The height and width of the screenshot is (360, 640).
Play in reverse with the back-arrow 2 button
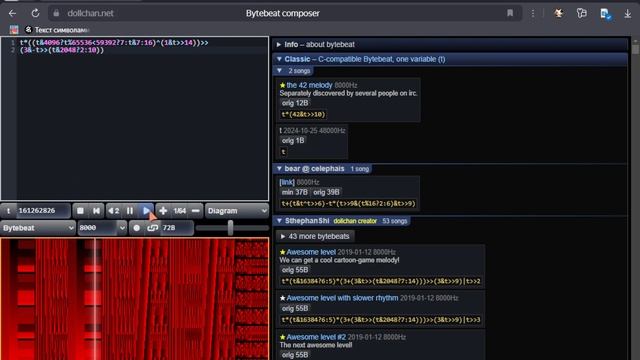(x=113, y=211)
